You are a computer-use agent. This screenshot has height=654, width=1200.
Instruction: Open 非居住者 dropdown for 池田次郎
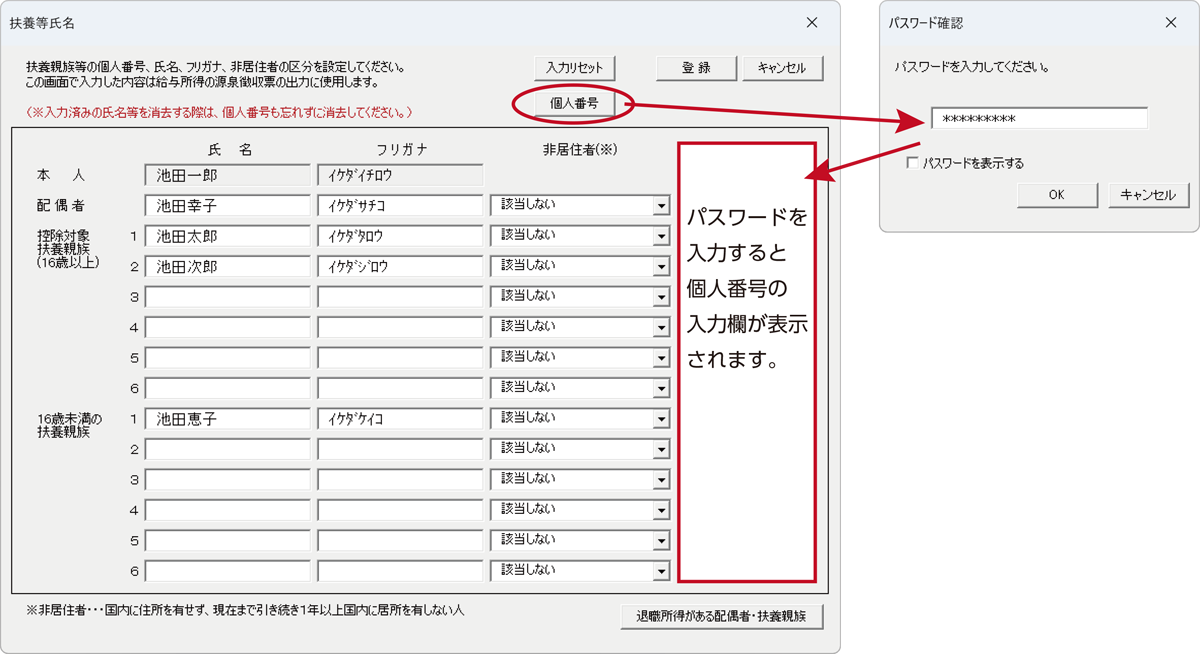[660, 268]
